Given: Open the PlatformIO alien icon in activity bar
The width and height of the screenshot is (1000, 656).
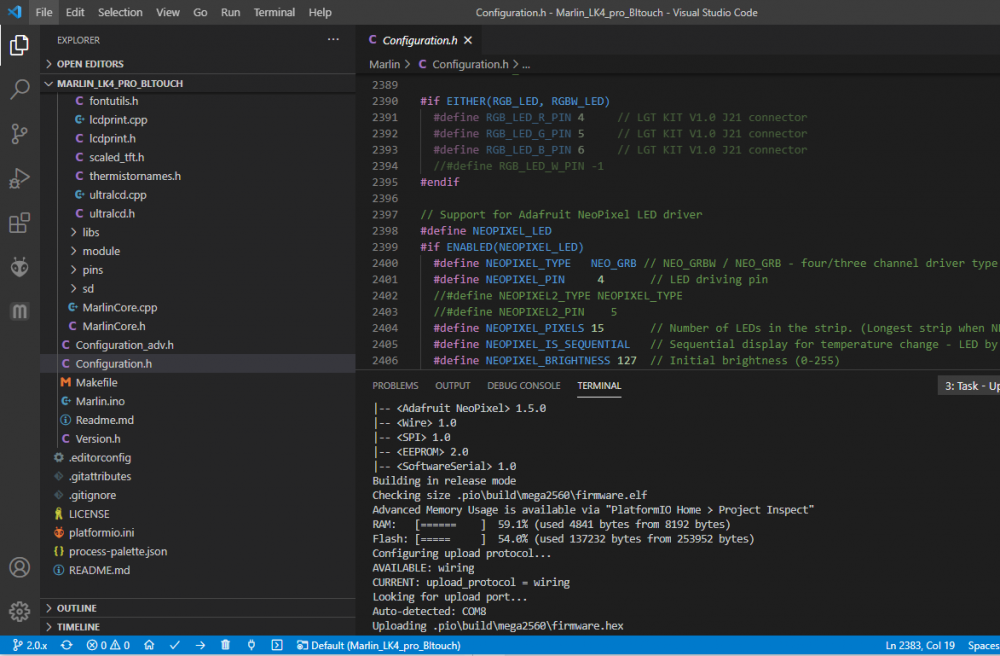Looking at the screenshot, I should point(19,267).
